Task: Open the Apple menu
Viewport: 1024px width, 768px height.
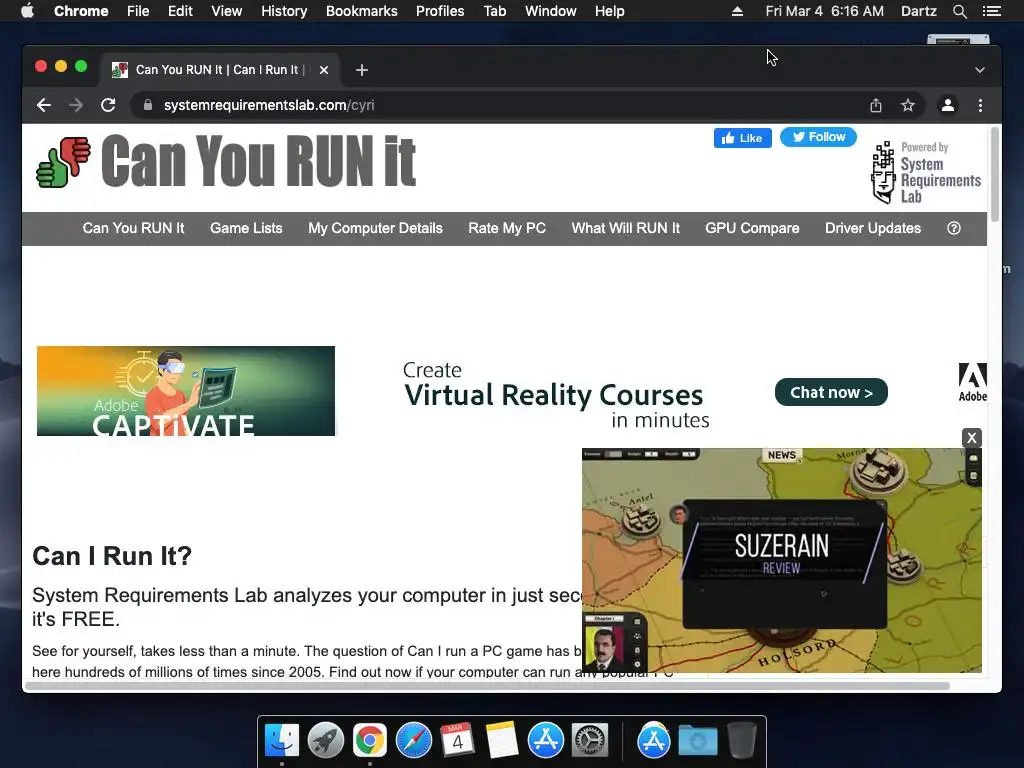Action: click(x=27, y=11)
